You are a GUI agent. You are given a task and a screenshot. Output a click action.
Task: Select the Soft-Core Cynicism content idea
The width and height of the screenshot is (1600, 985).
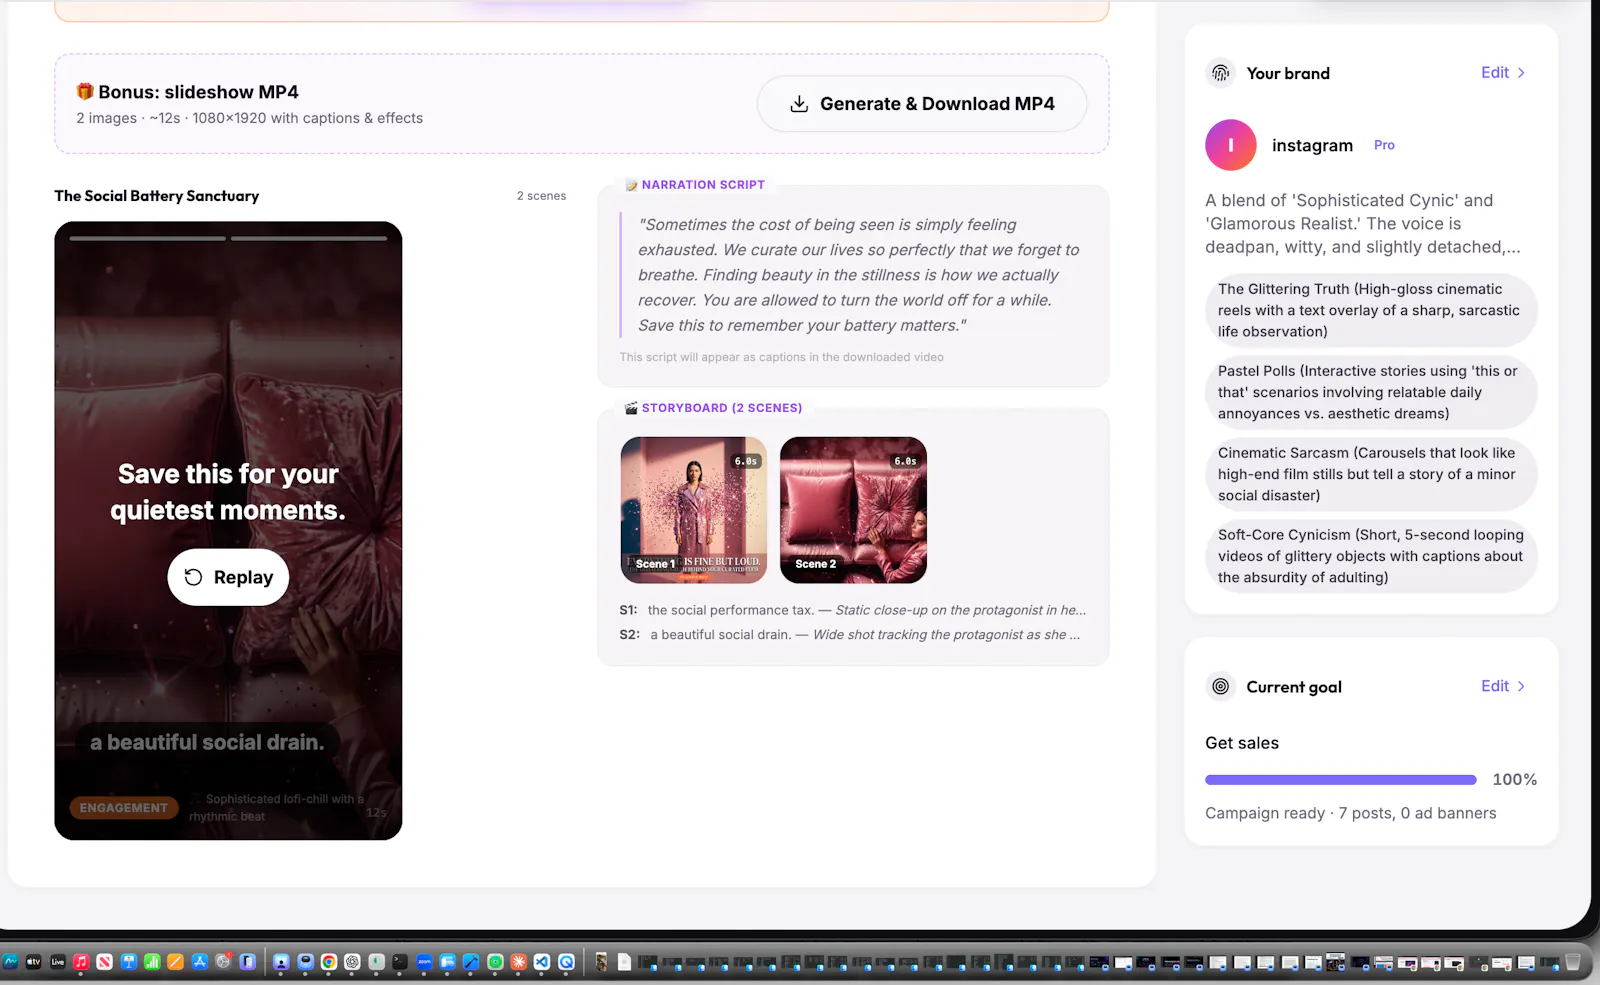(1370, 556)
